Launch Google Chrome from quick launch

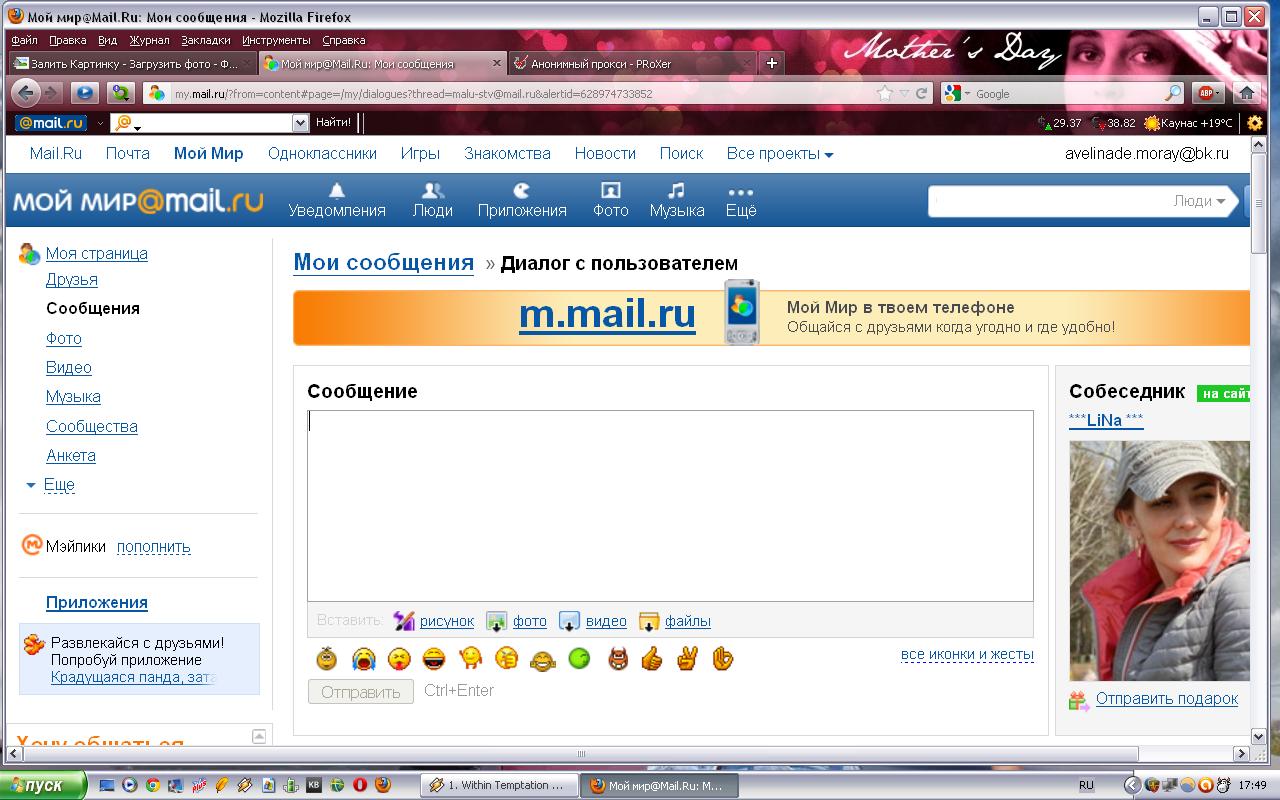[x=152, y=785]
